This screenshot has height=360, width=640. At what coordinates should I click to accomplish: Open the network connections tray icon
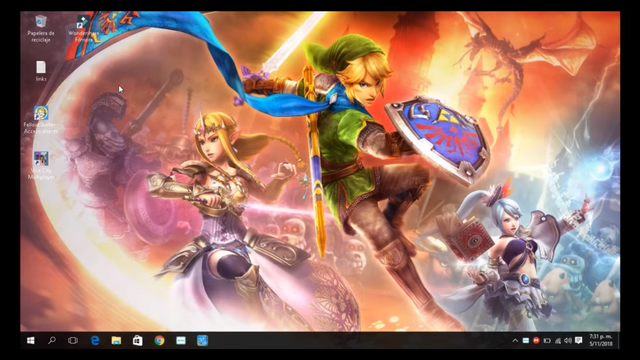[x=558, y=340]
